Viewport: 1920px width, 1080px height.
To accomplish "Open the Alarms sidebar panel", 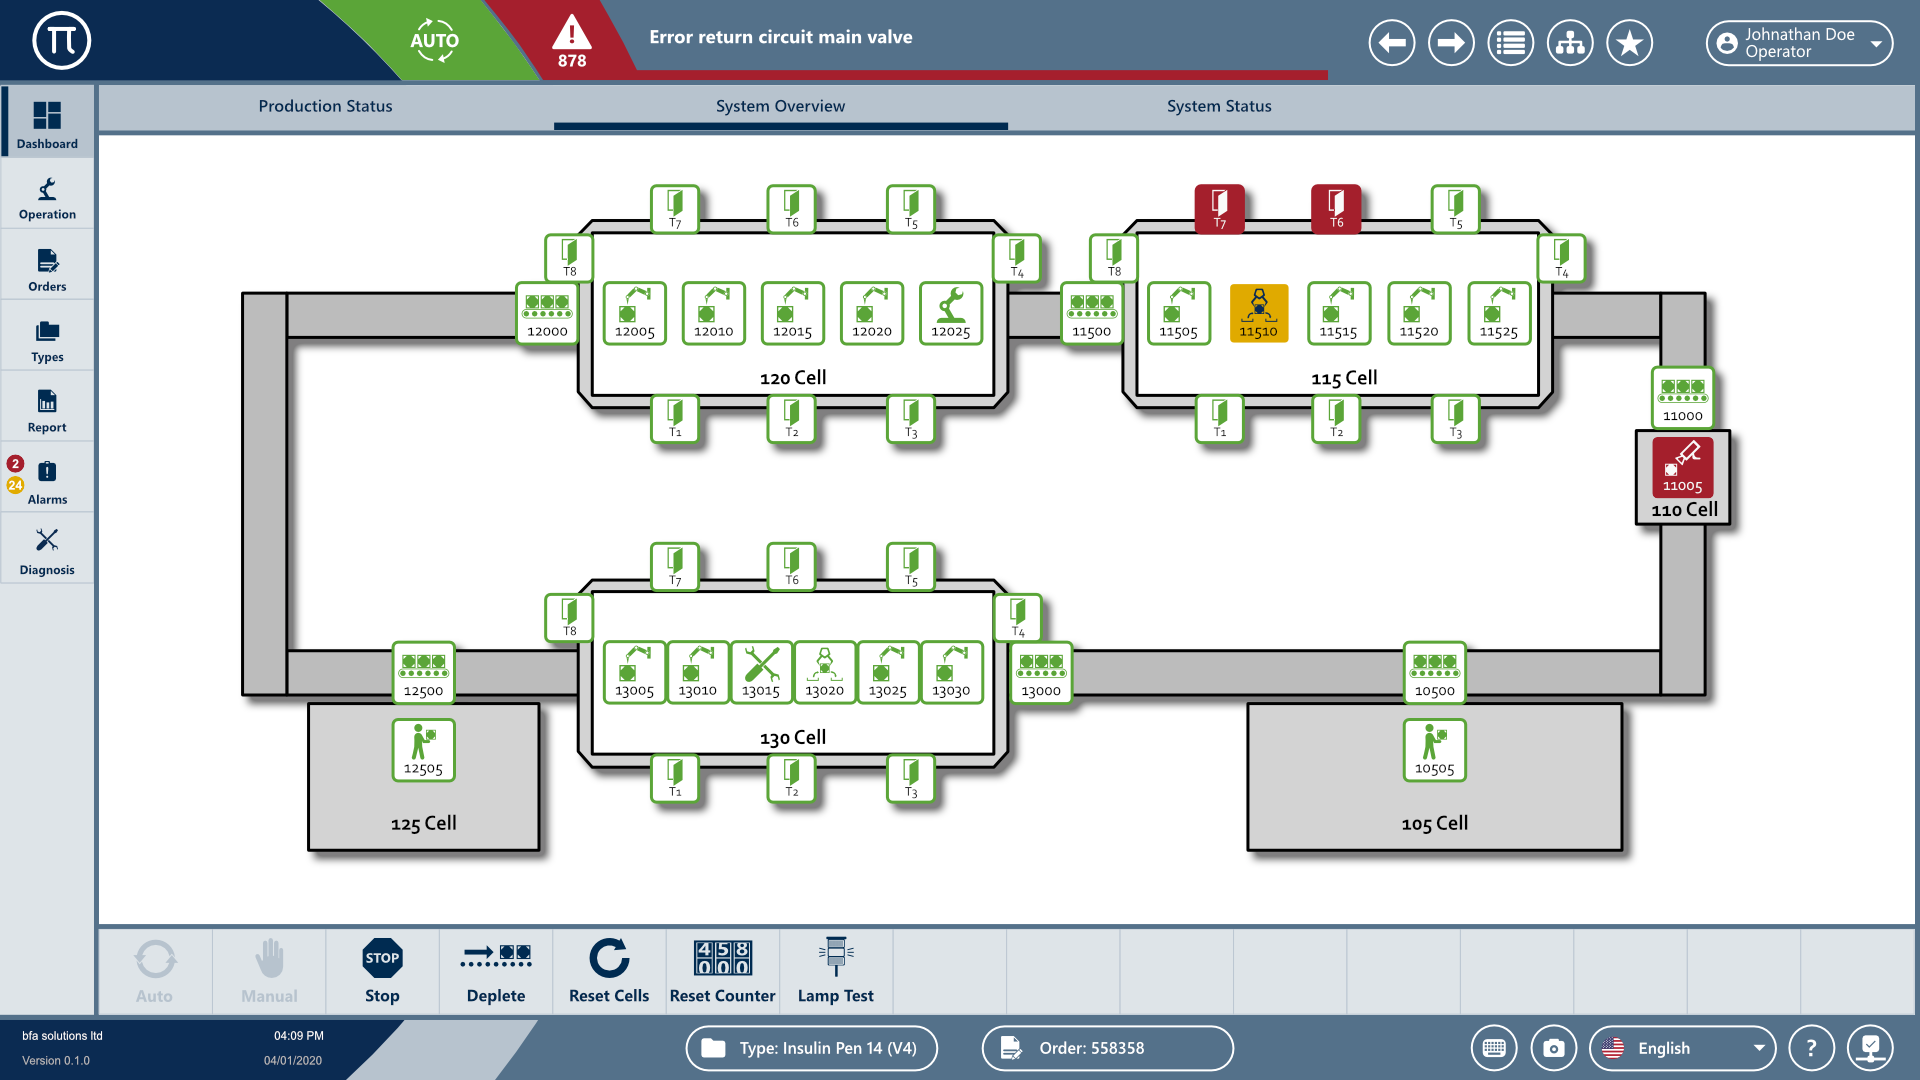I will coord(47,480).
